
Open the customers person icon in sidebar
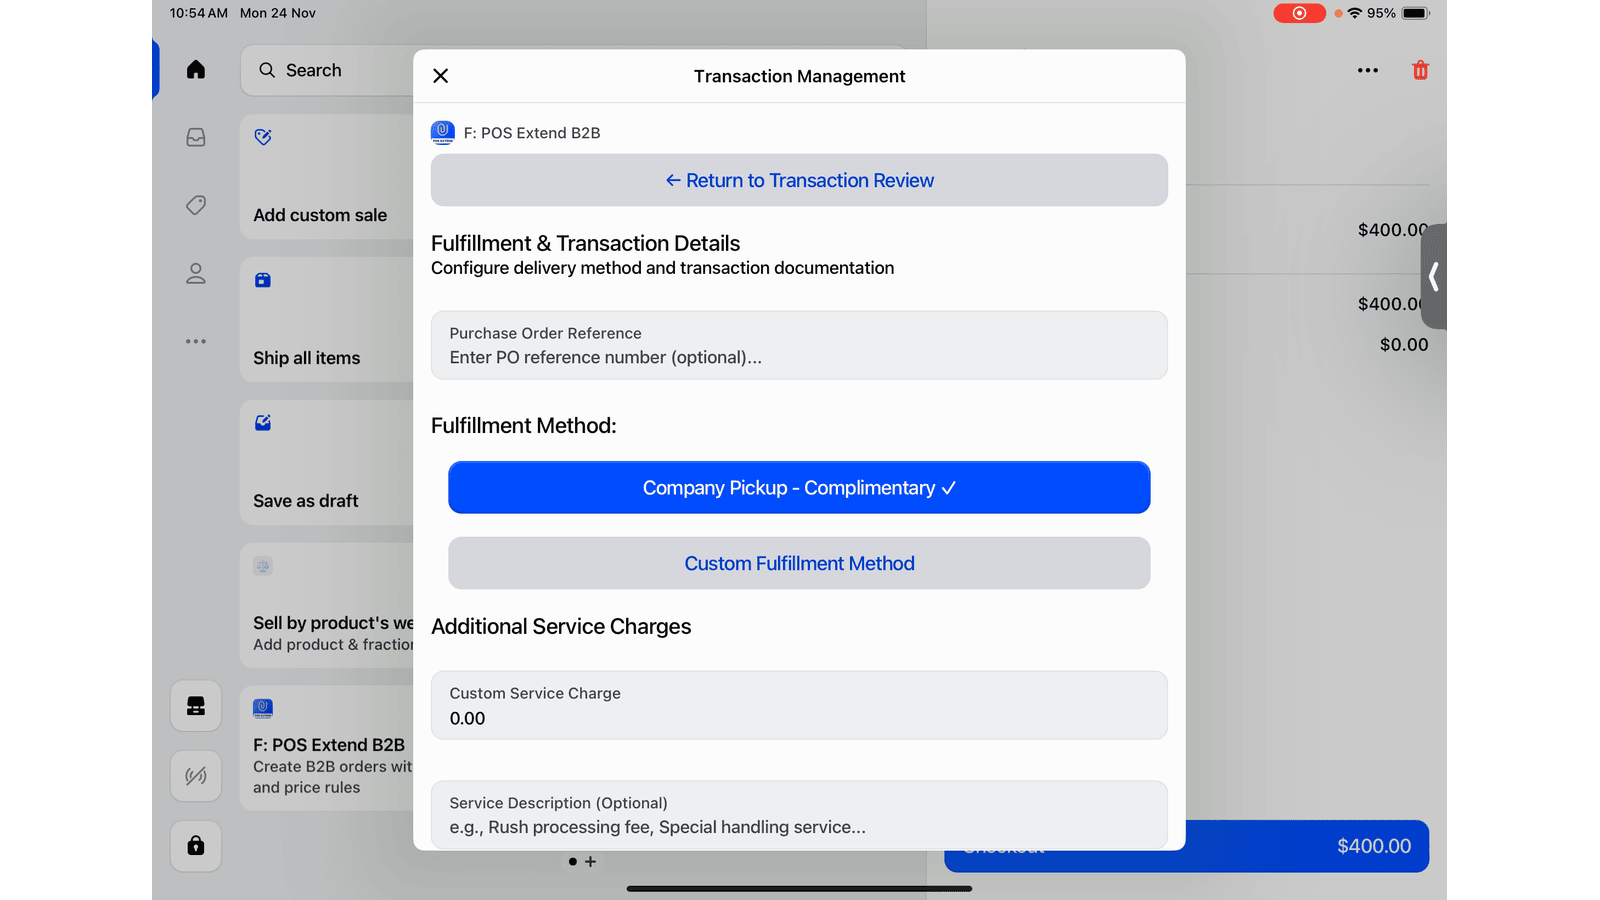[x=196, y=273]
